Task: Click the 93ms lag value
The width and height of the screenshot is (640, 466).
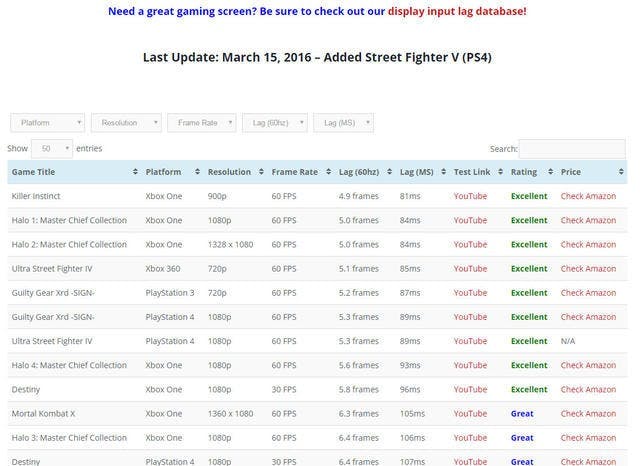Action: (x=410, y=365)
